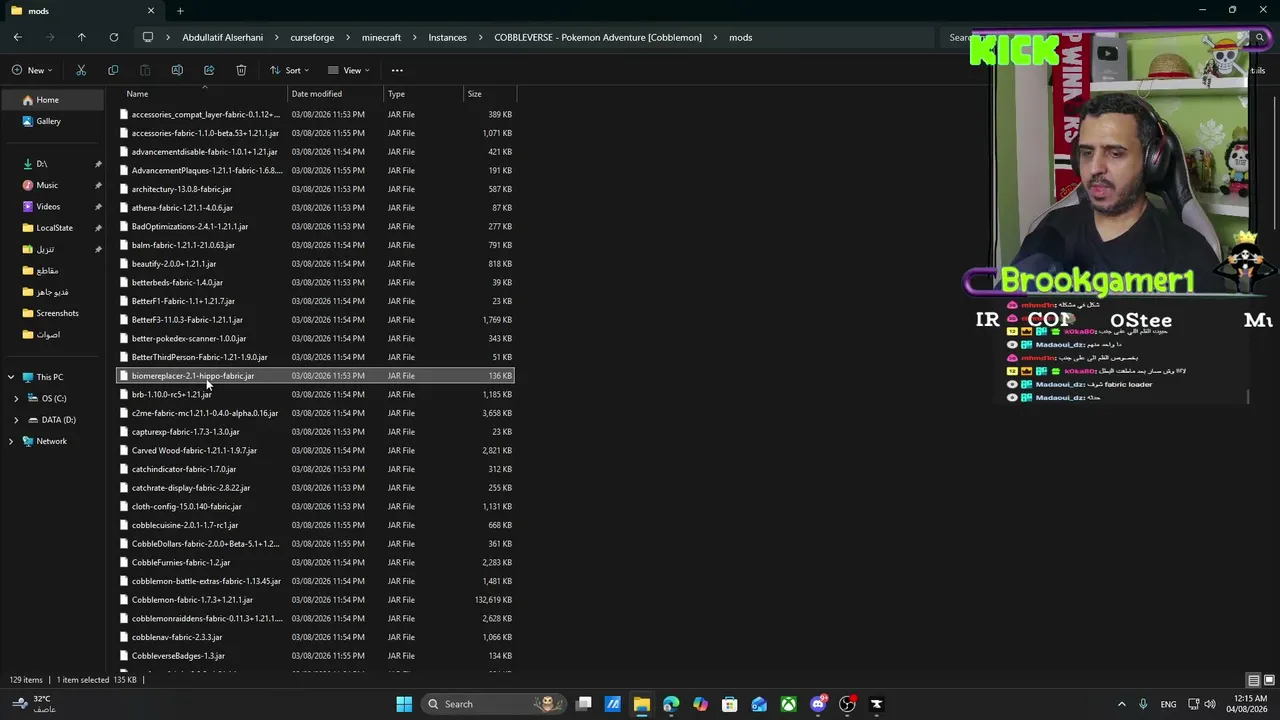Open the CurseForge anvil icon in the taskbar
This screenshot has width=1280, height=720.
point(877,704)
